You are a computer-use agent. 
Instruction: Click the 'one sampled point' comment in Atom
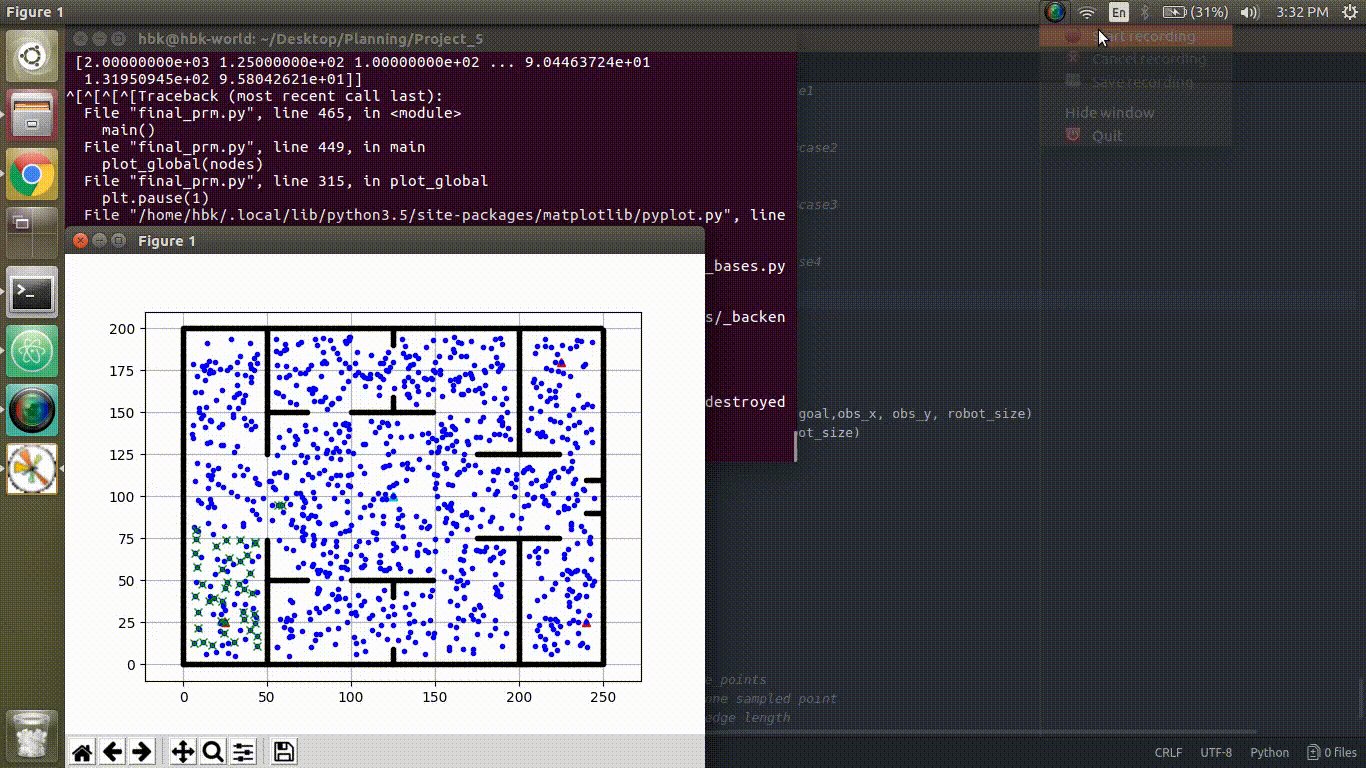771,698
